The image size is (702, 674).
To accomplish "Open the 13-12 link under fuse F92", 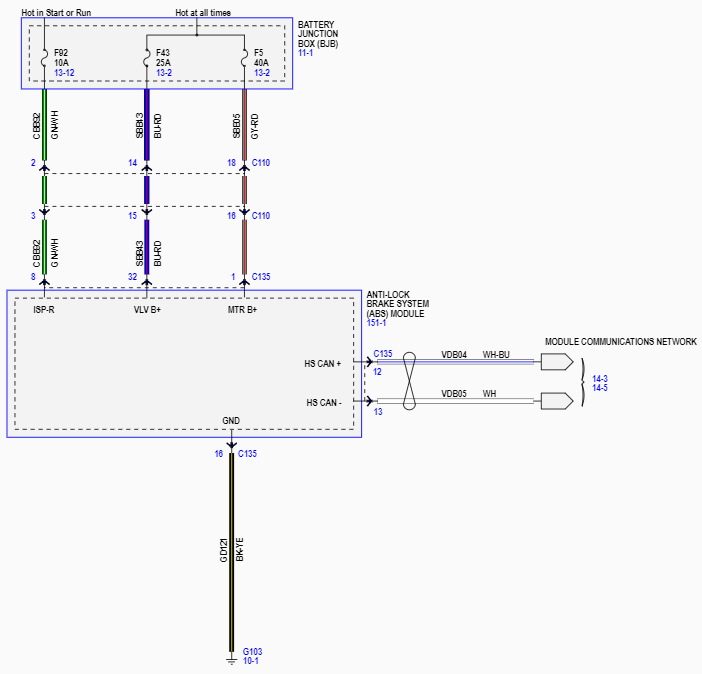I will [64, 73].
